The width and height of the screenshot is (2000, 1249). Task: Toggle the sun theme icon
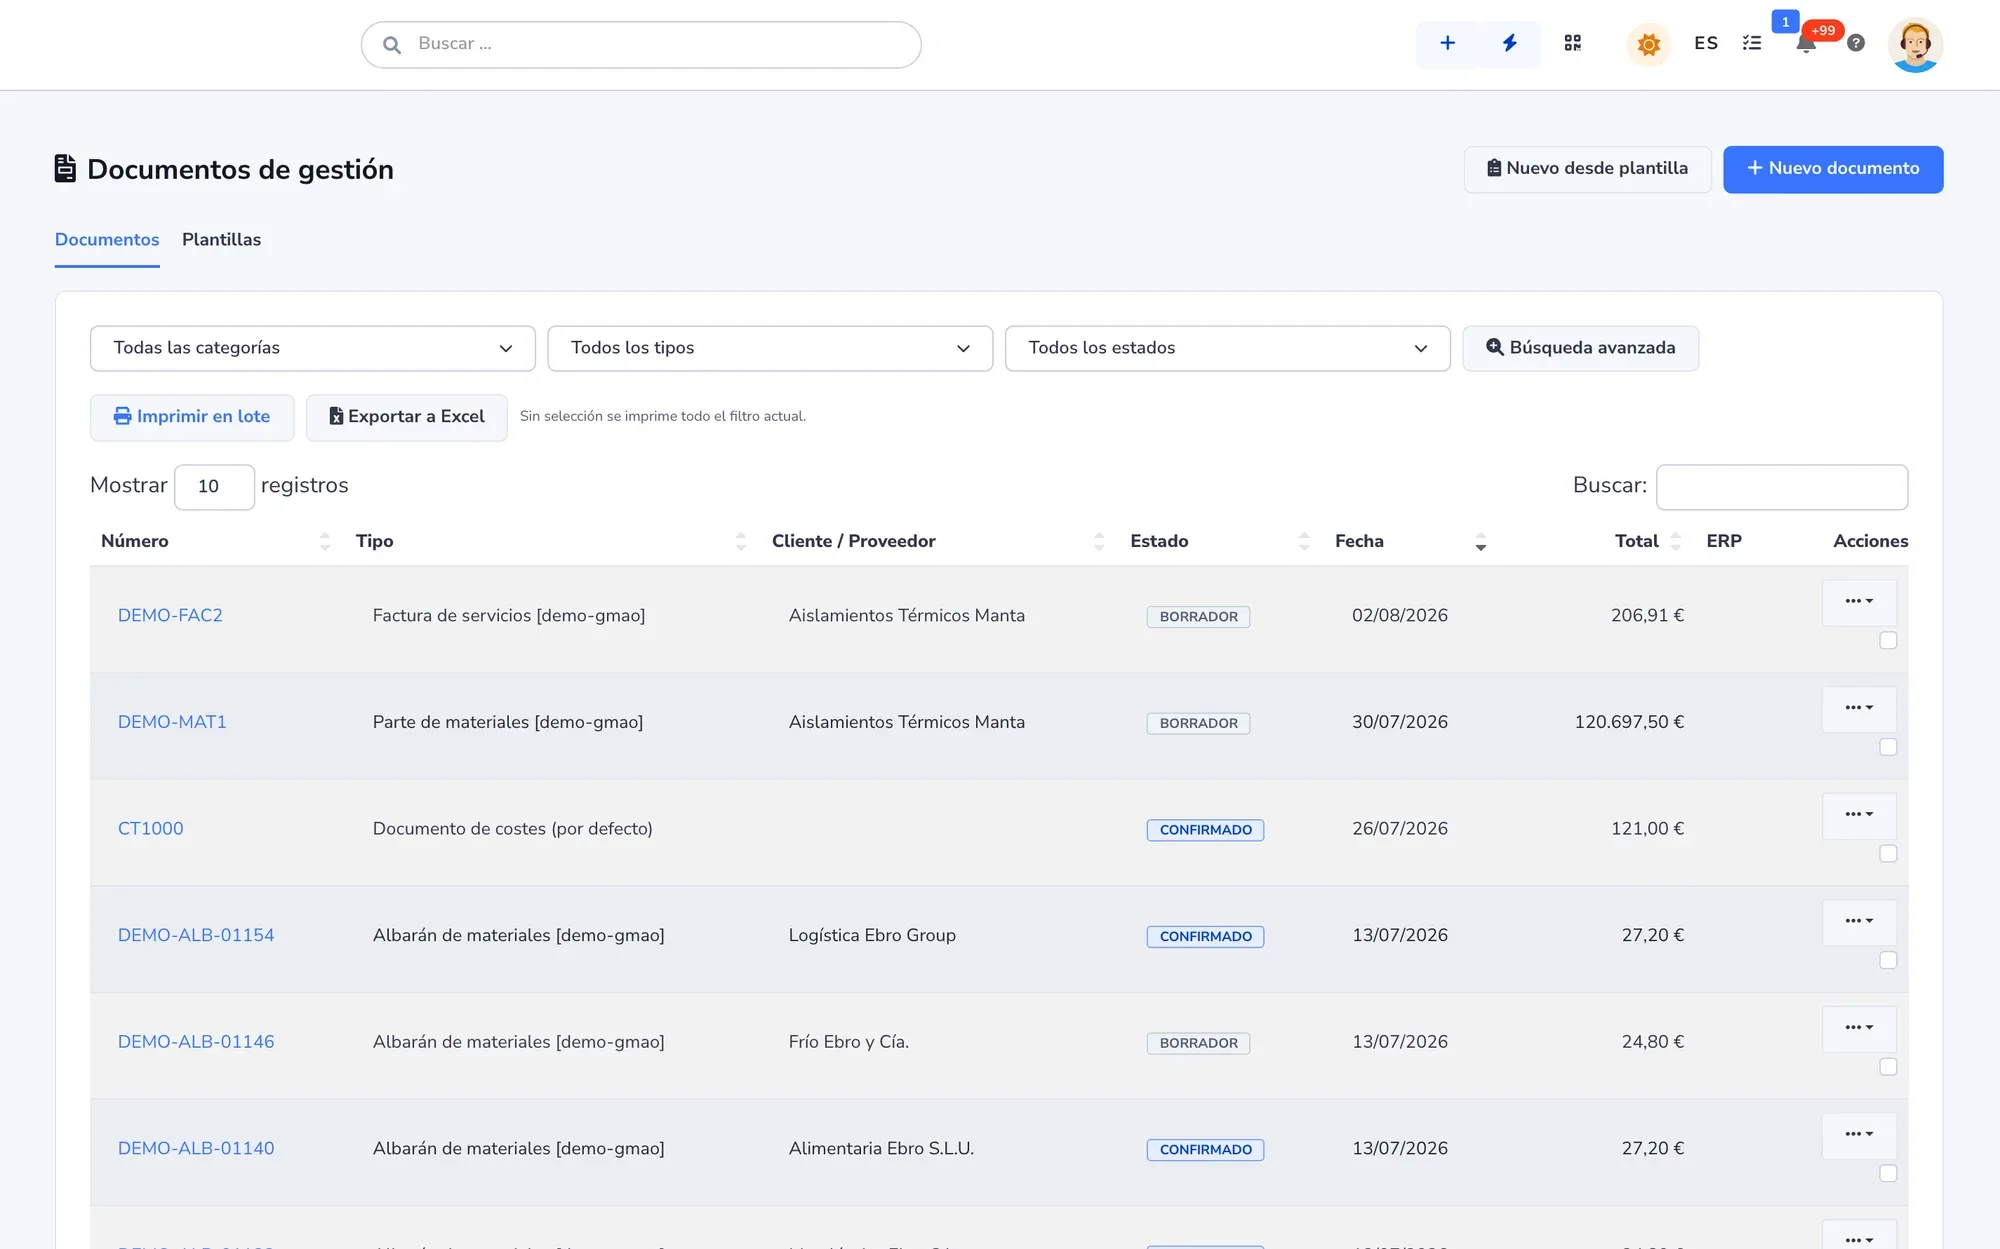[x=1648, y=44]
